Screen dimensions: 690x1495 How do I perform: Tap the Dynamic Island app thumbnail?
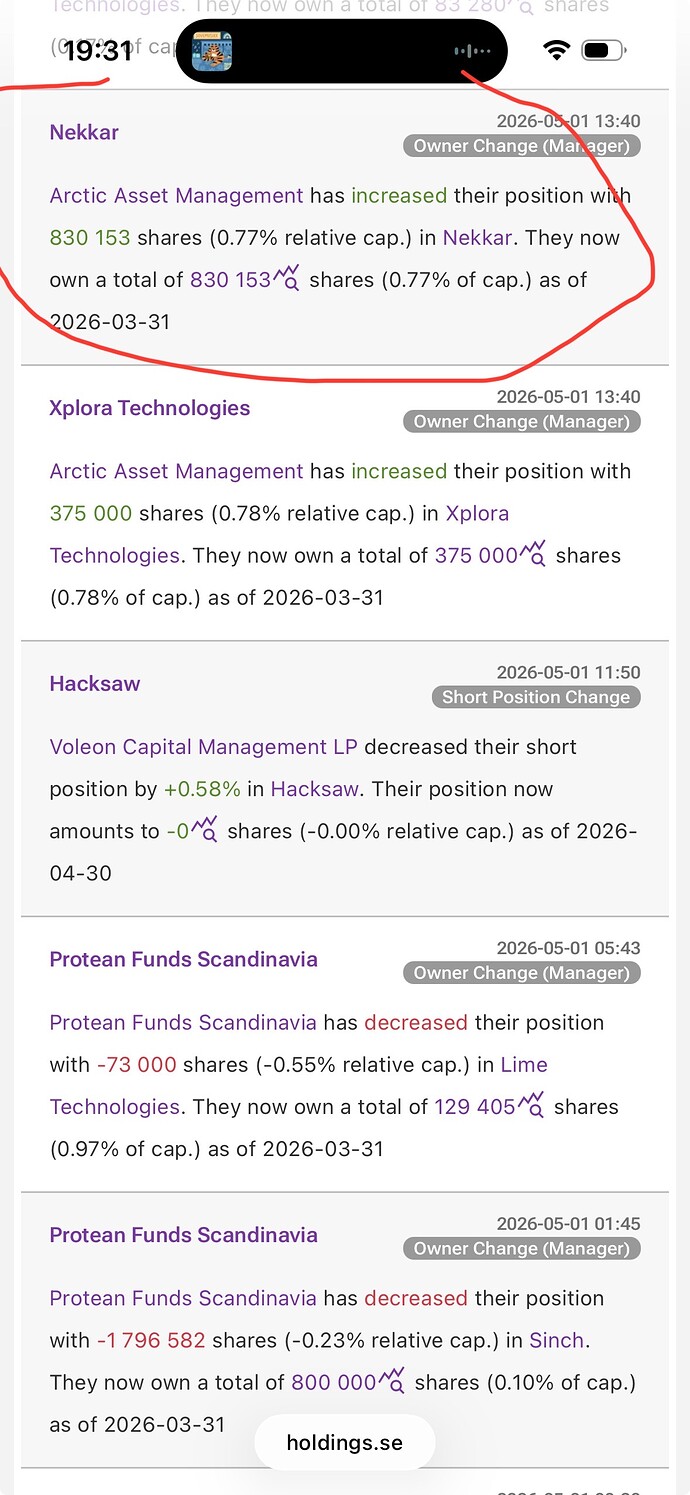click(x=213, y=50)
